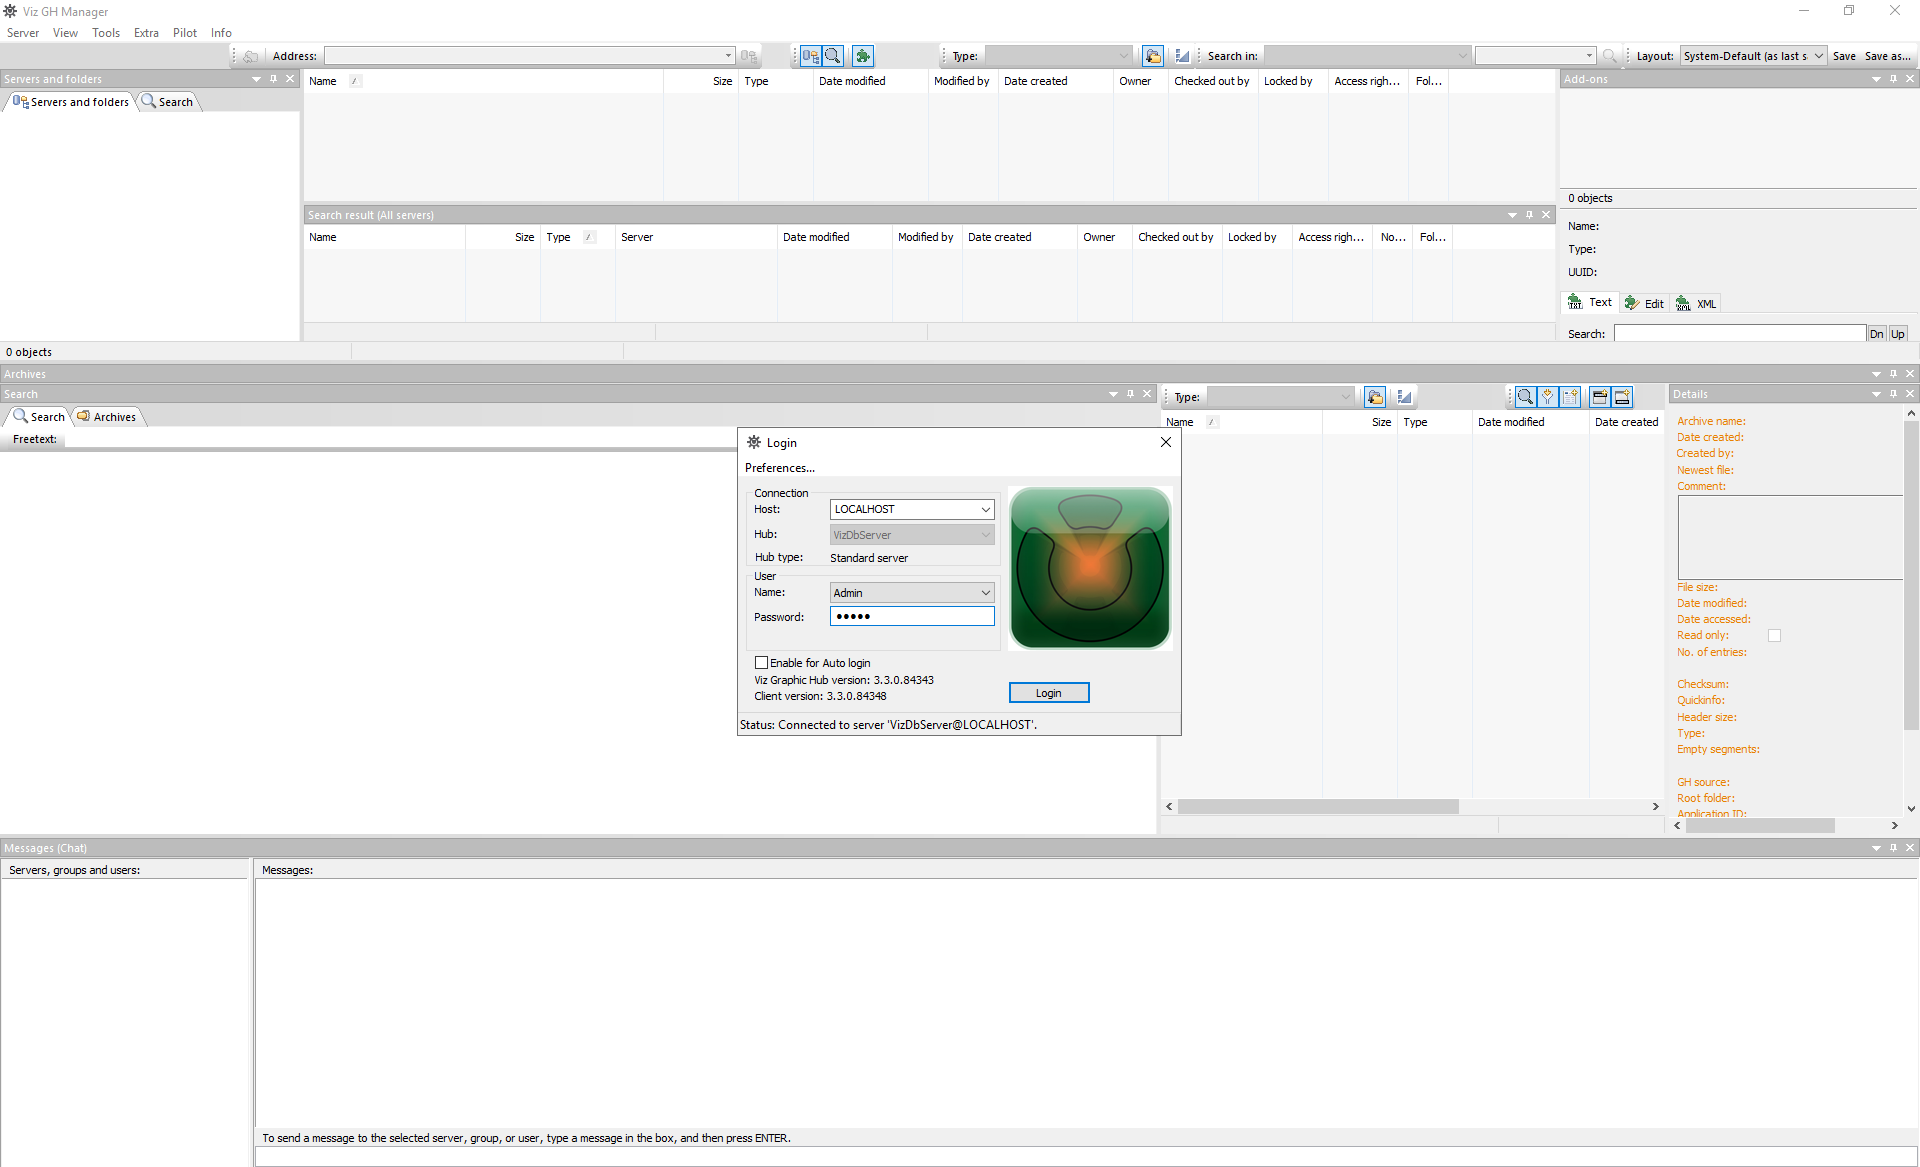Toggle Enable for Auto login checkbox
This screenshot has width=1920, height=1167.
[x=761, y=662]
